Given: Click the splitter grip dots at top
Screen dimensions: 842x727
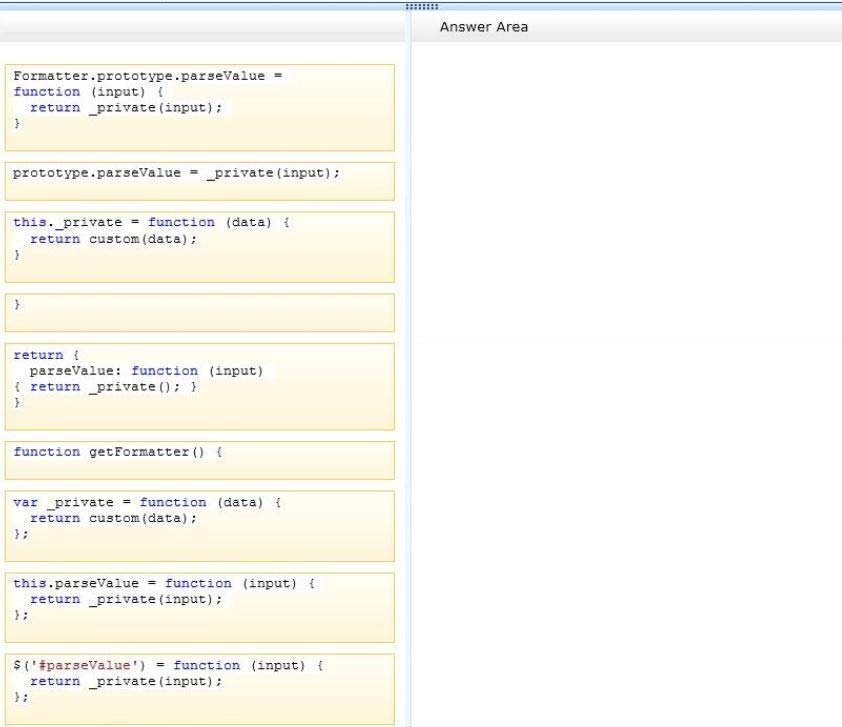Looking at the screenshot, I should 422,6.
